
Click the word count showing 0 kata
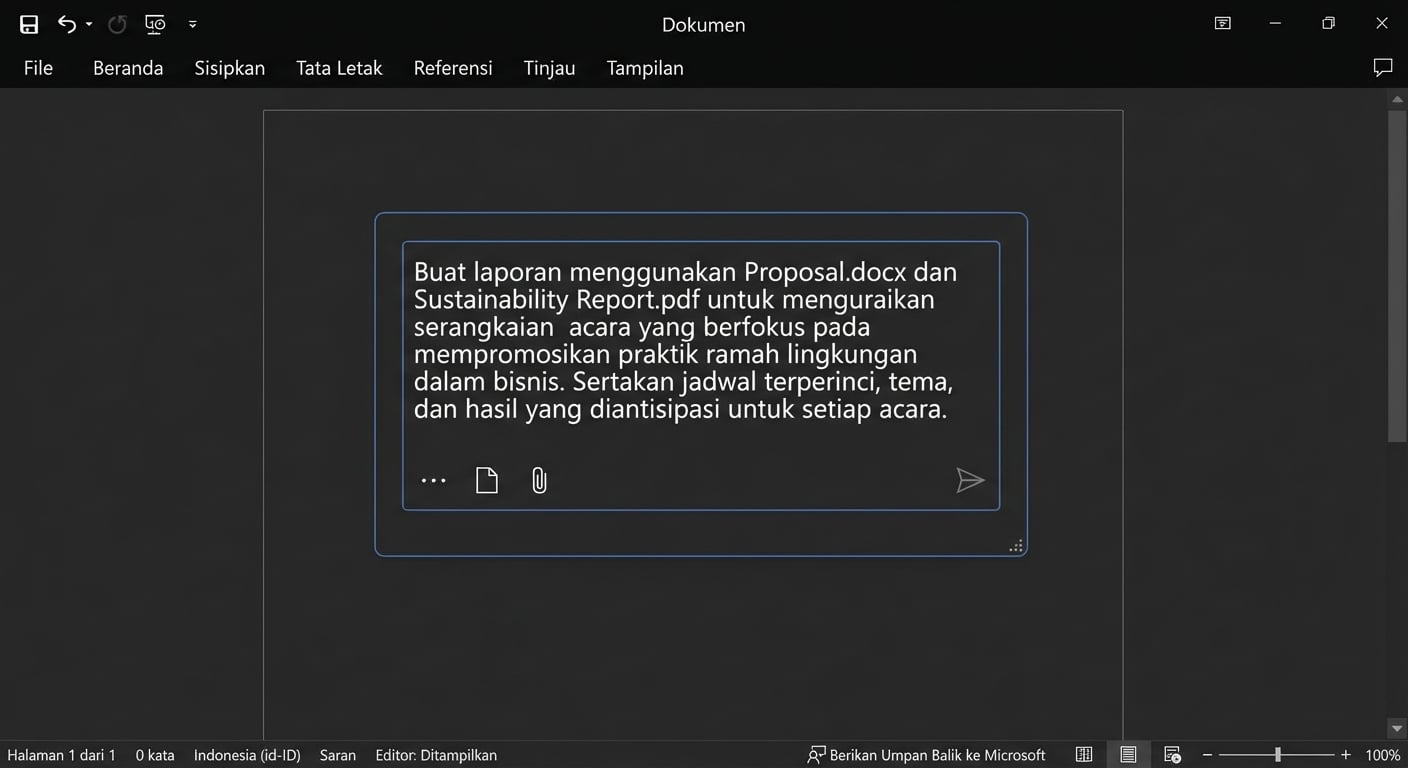click(x=155, y=755)
